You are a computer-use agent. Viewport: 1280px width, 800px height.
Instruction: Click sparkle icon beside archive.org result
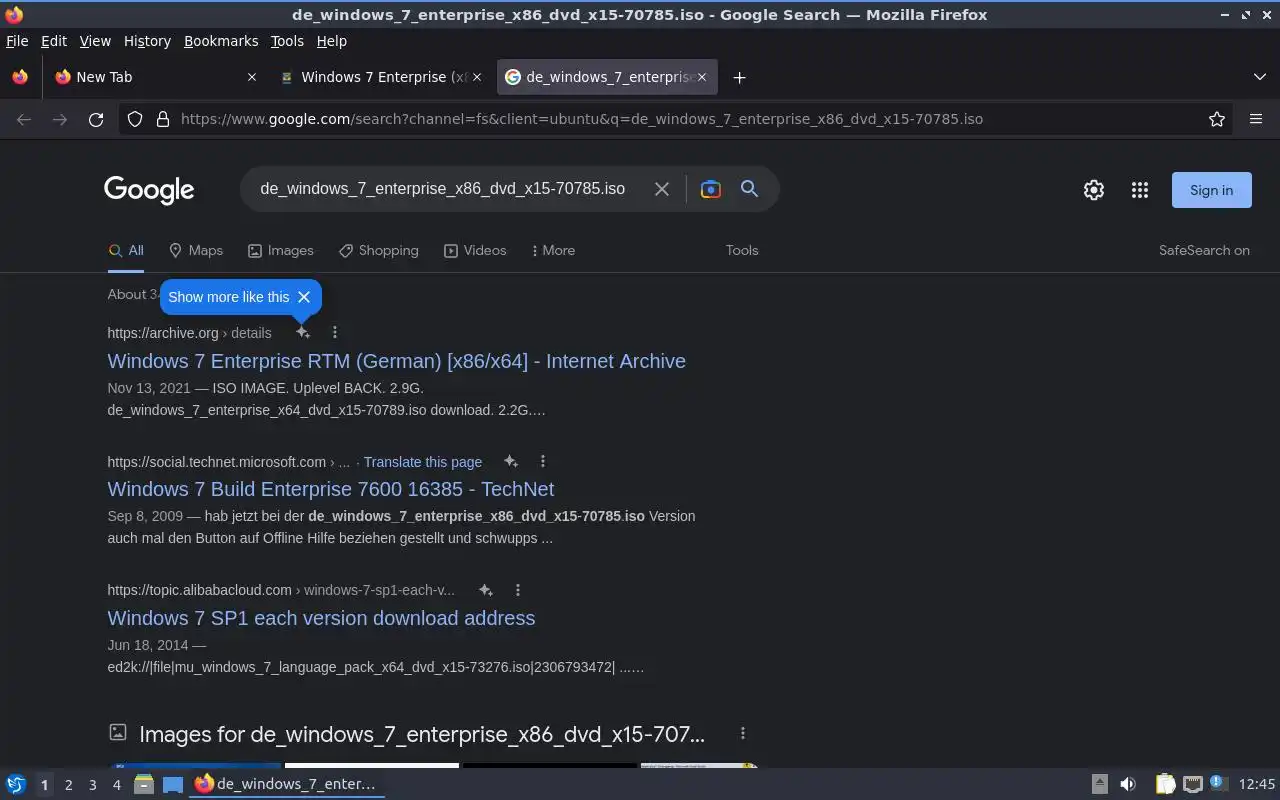(302, 332)
